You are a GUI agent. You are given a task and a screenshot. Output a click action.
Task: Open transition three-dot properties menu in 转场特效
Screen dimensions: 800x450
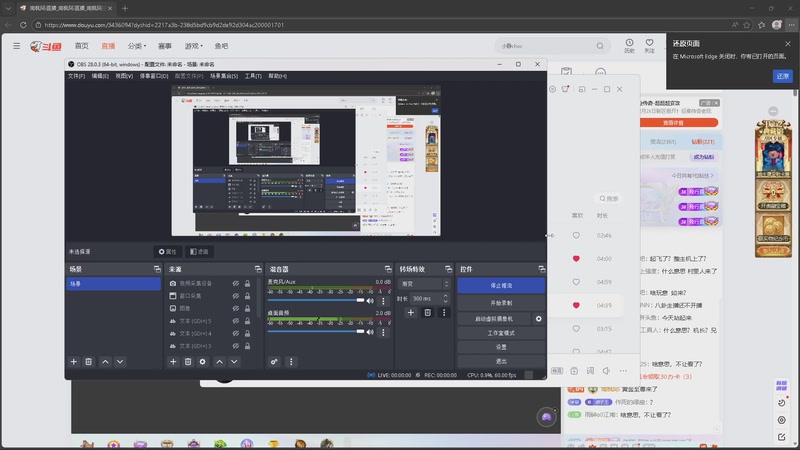click(x=444, y=312)
